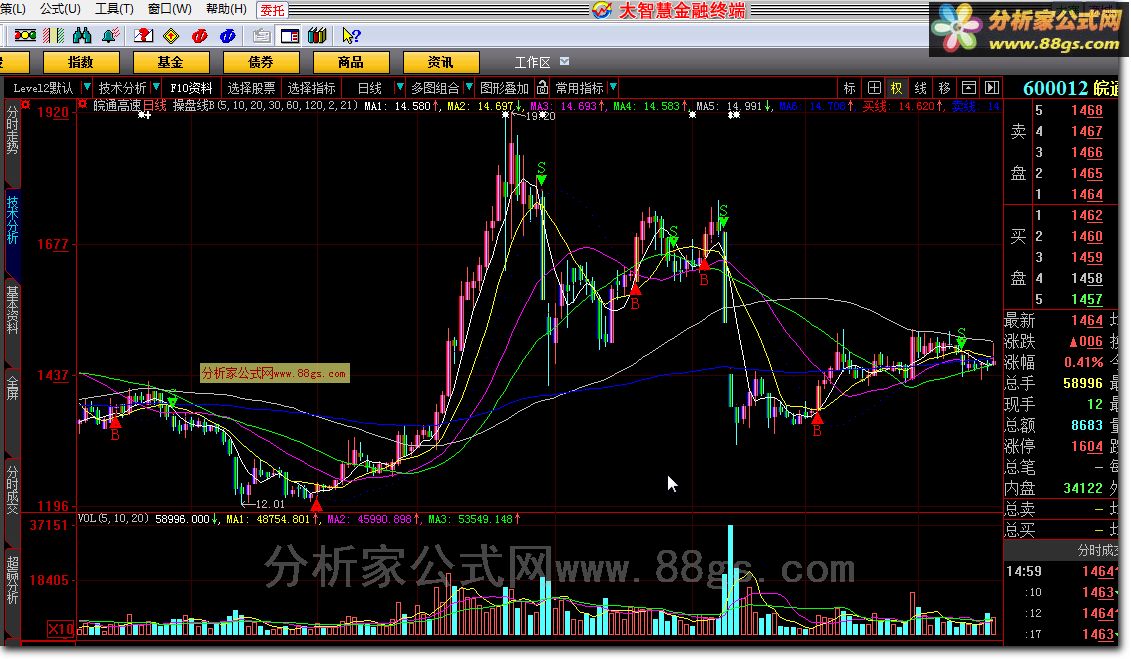Toggle the 权 adjustment button
Image resolution: width=1131 pixels, height=659 pixels.
tap(897, 88)
